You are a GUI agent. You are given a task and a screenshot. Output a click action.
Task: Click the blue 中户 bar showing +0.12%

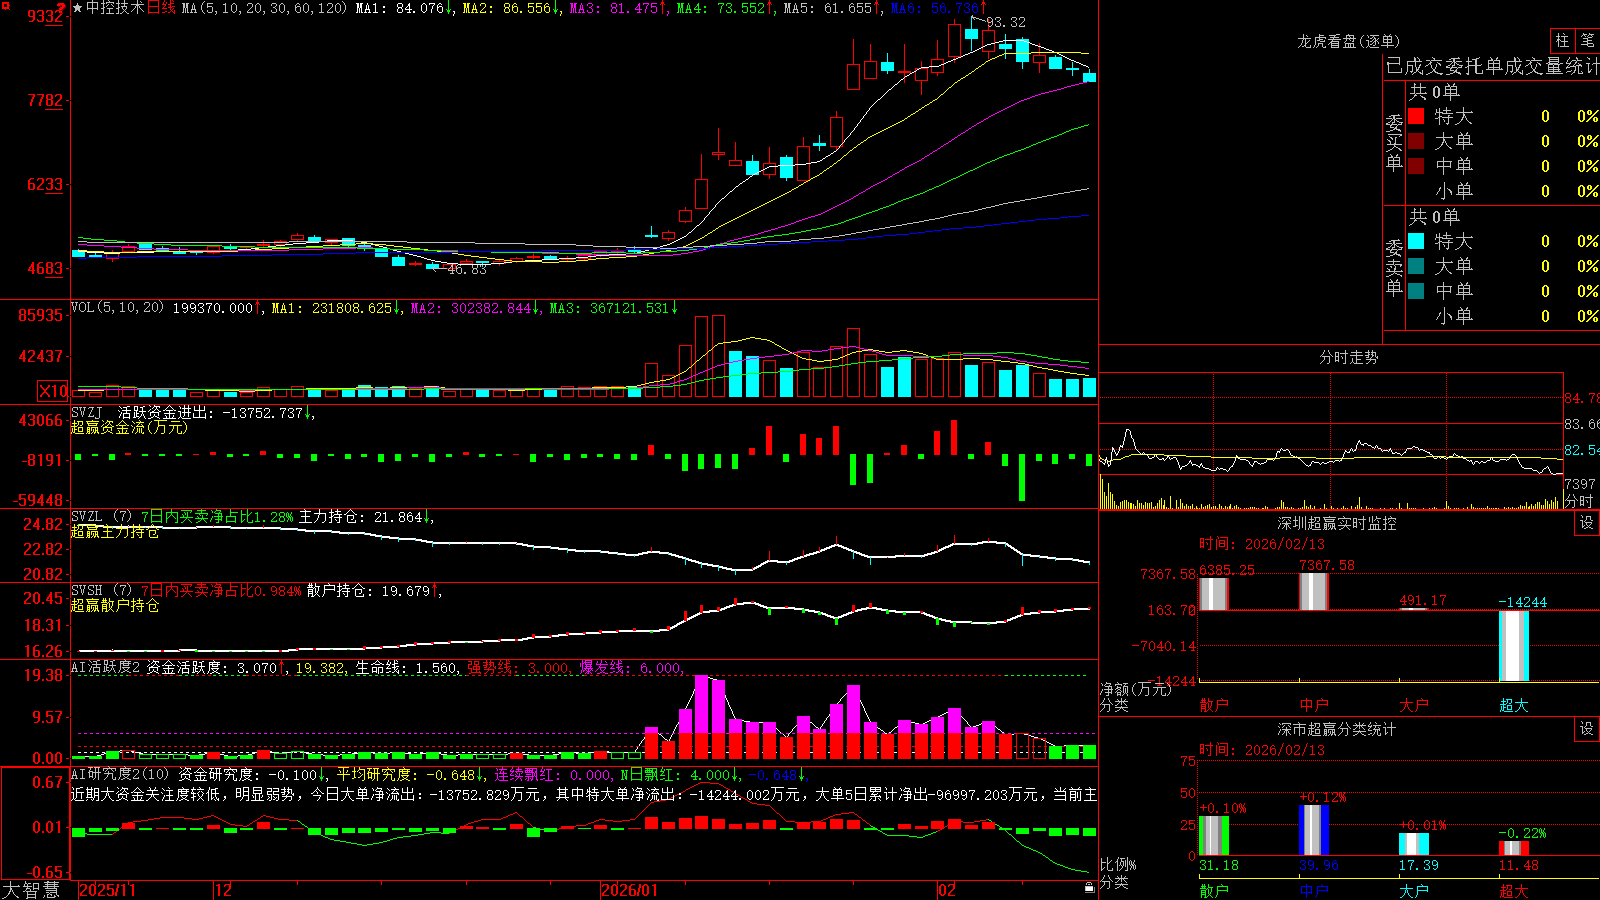coord(1314,830)
